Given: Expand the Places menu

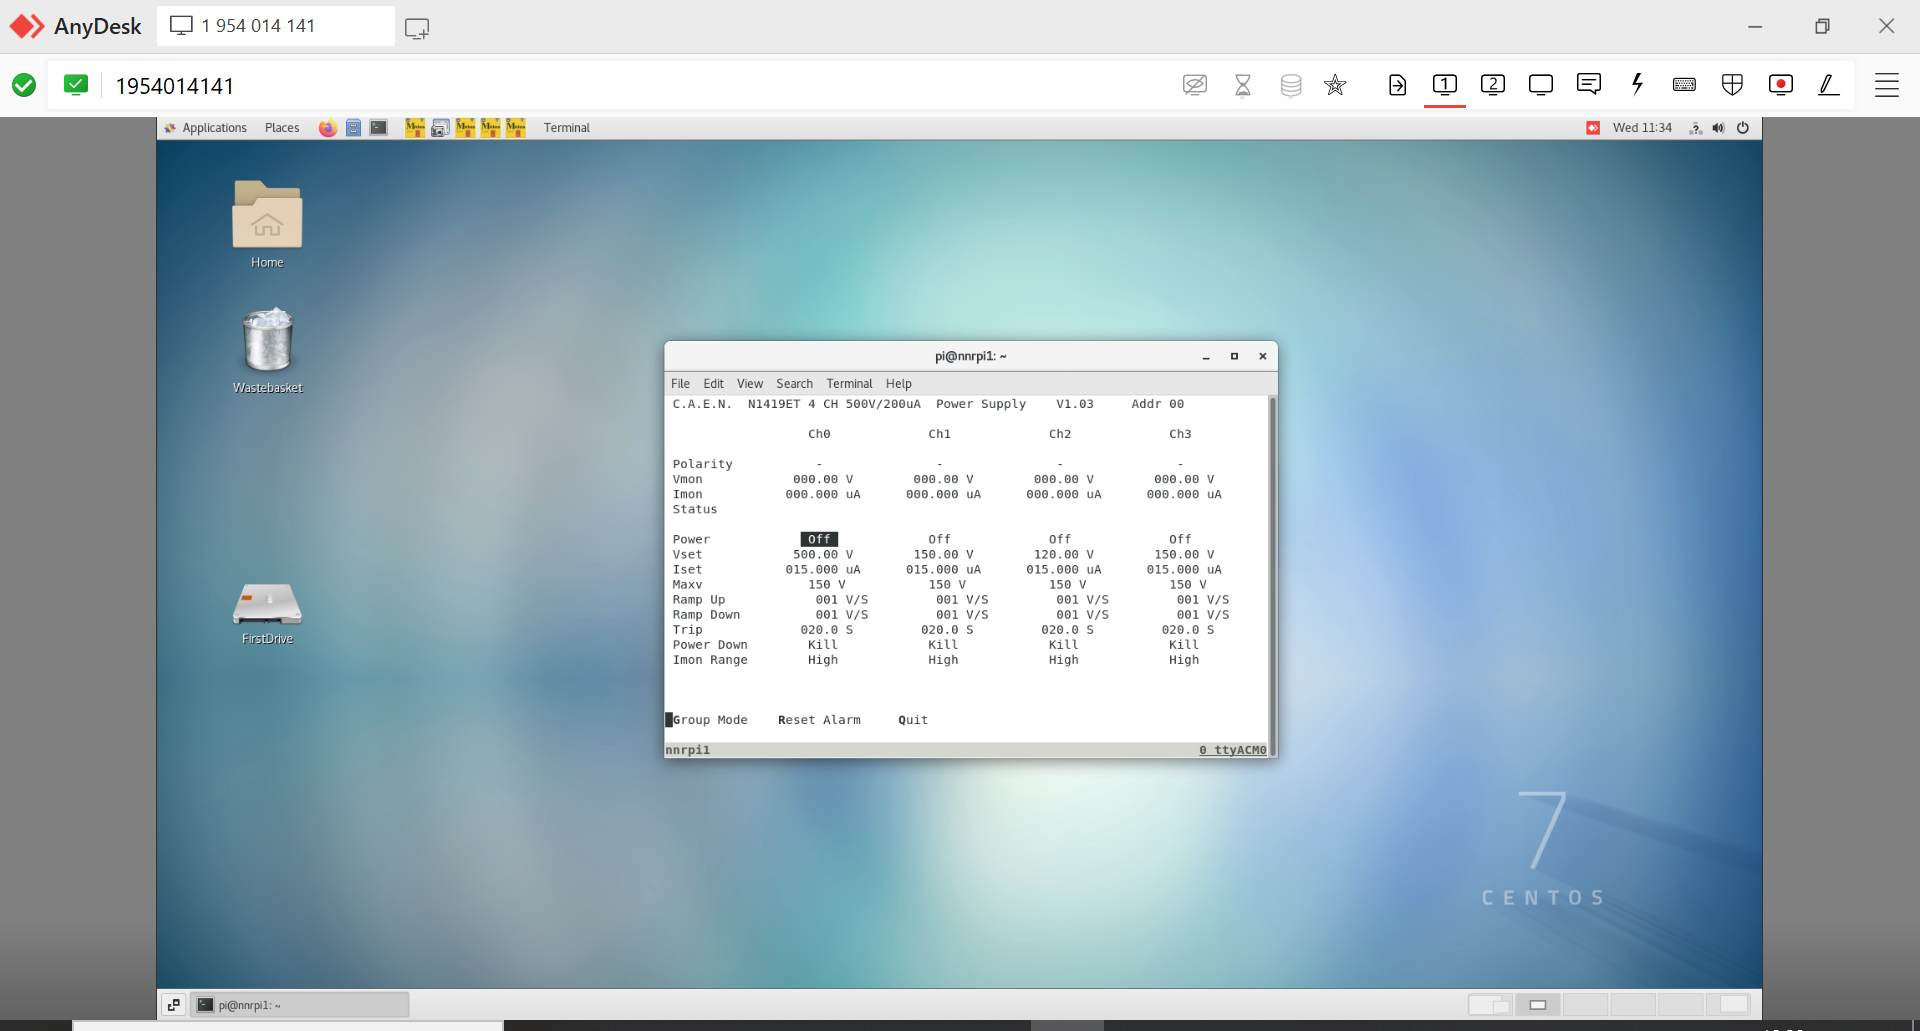Looking at the screenshot, I should (282, 128).
